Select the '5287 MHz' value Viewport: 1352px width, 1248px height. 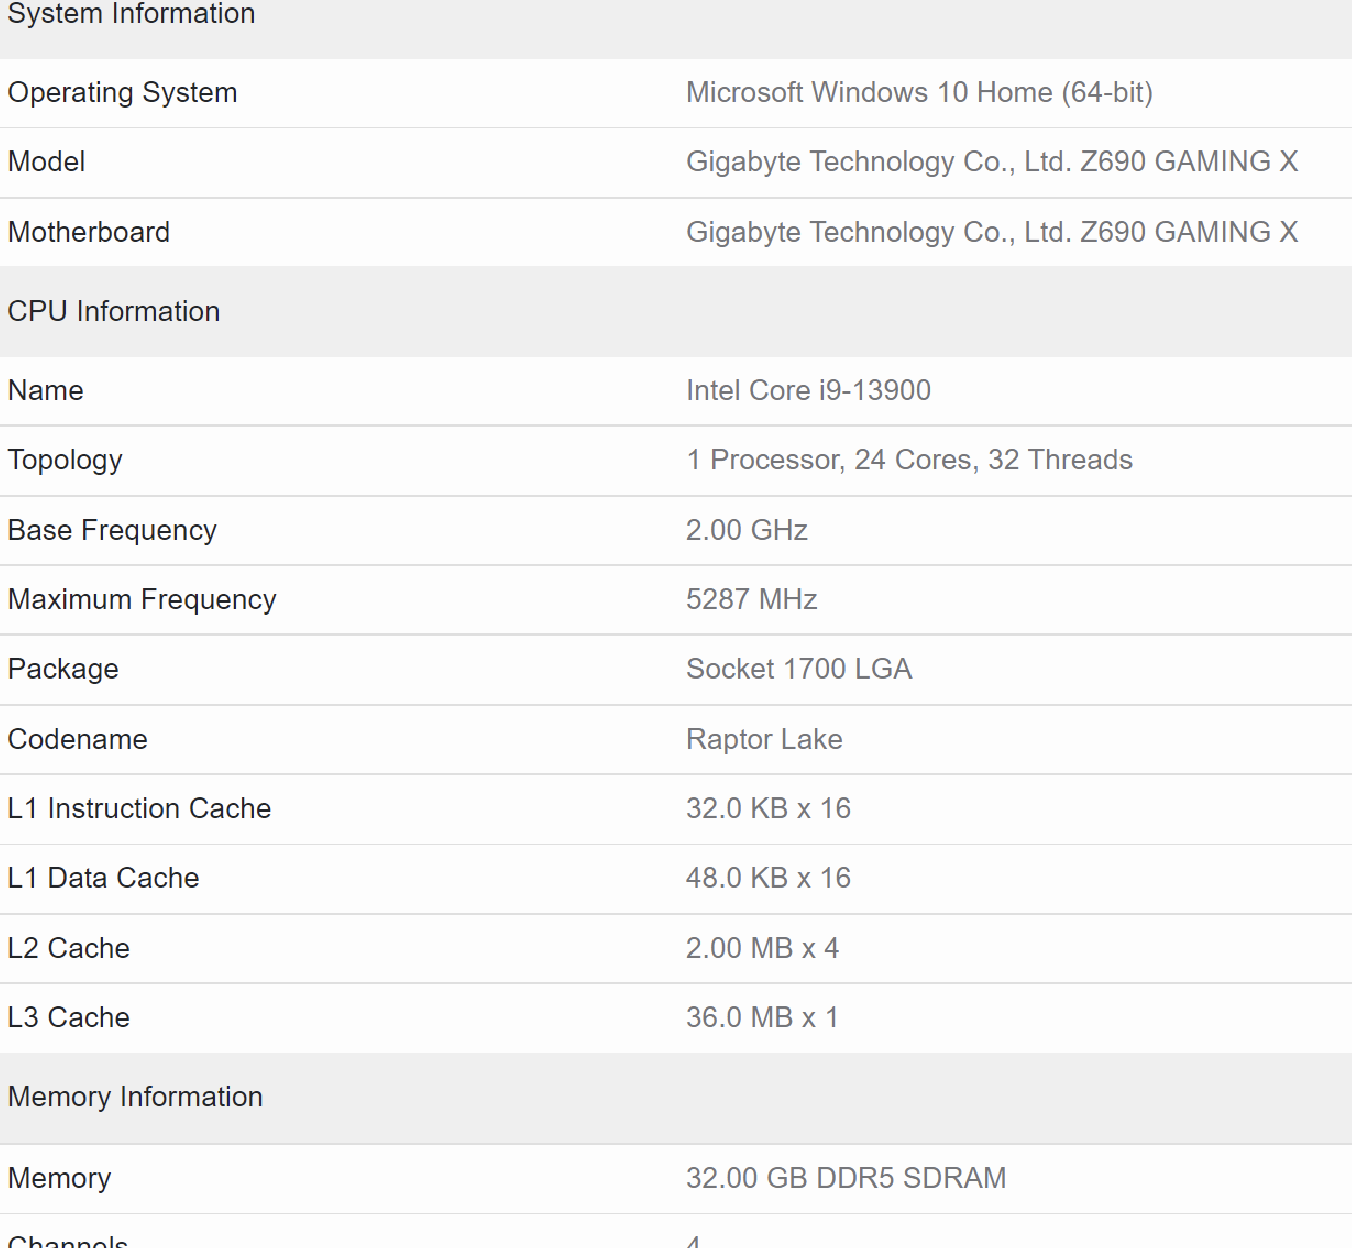752,599
